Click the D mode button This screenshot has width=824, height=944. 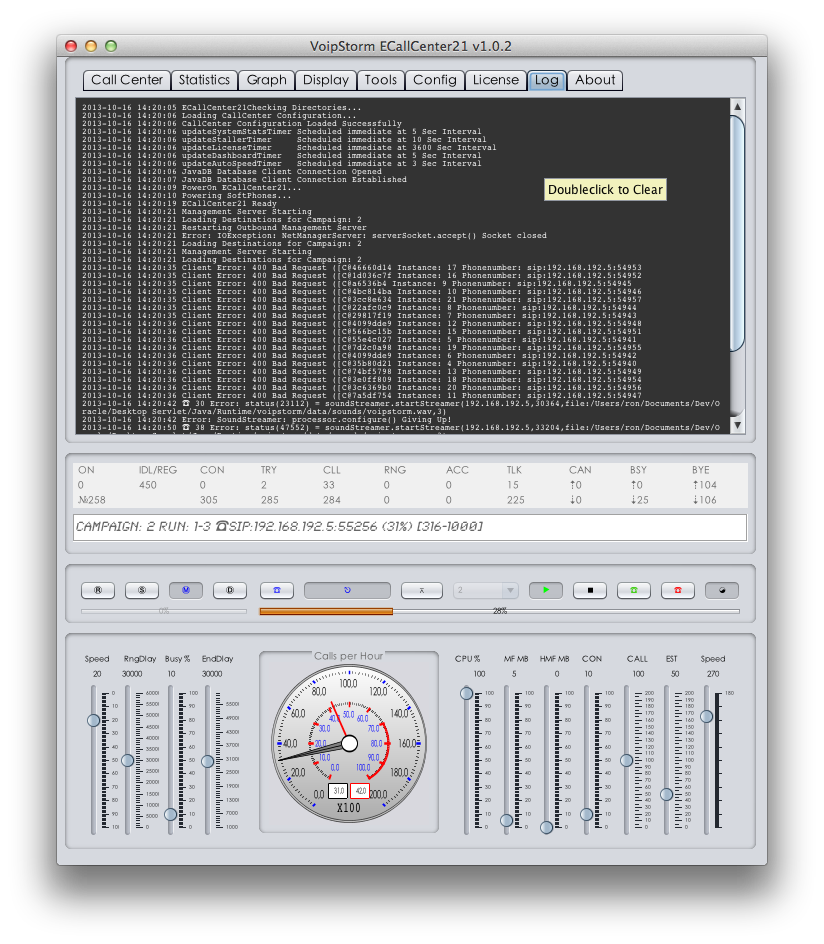230,590
